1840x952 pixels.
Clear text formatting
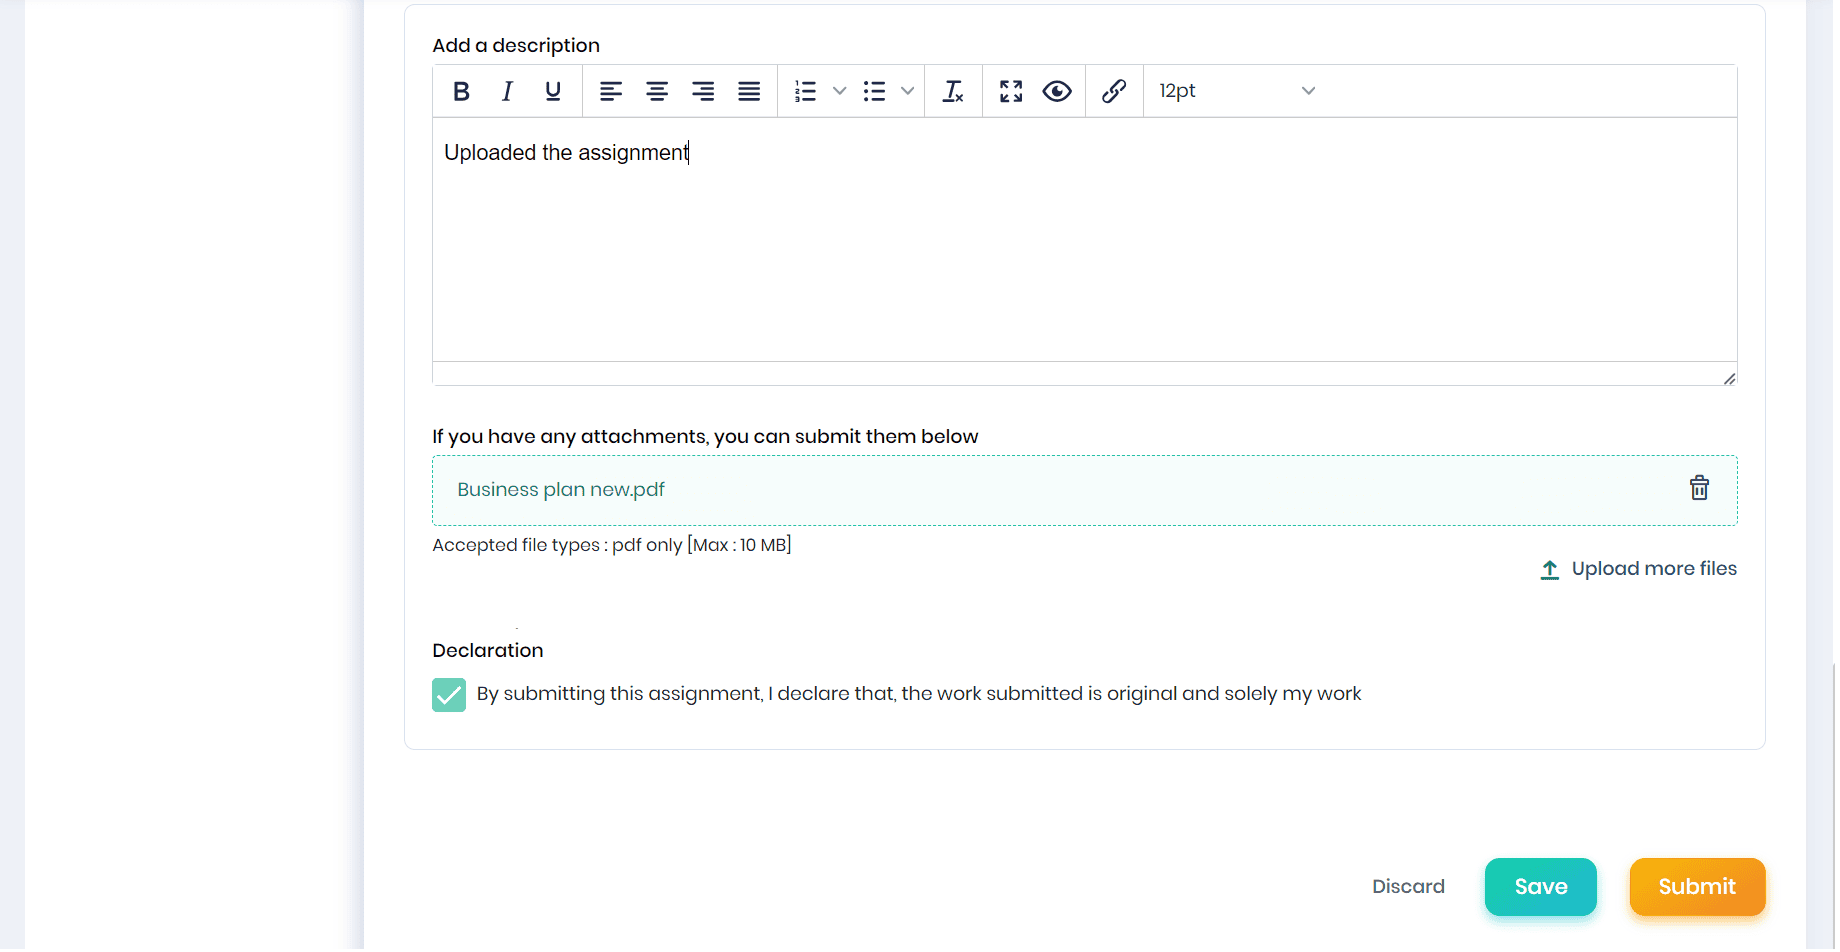(x=954, y=91)
